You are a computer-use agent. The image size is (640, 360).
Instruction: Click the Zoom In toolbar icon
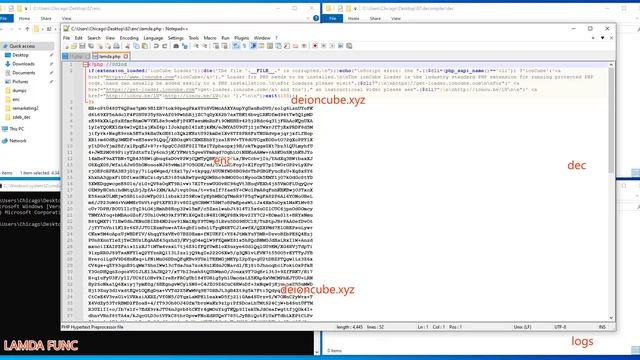point(196,46)
